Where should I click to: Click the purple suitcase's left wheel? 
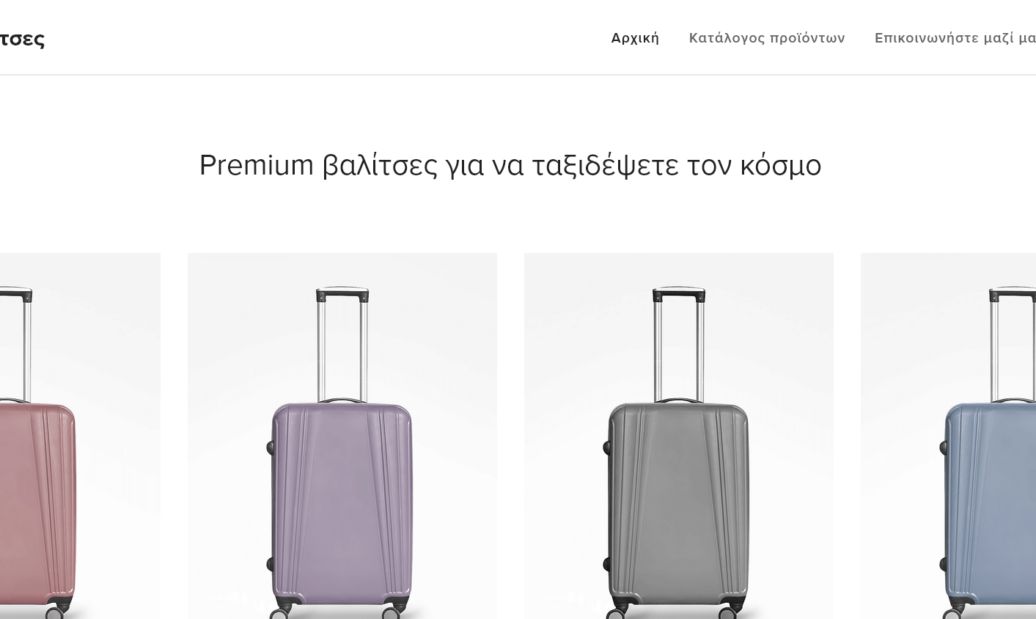coord(280,609)
